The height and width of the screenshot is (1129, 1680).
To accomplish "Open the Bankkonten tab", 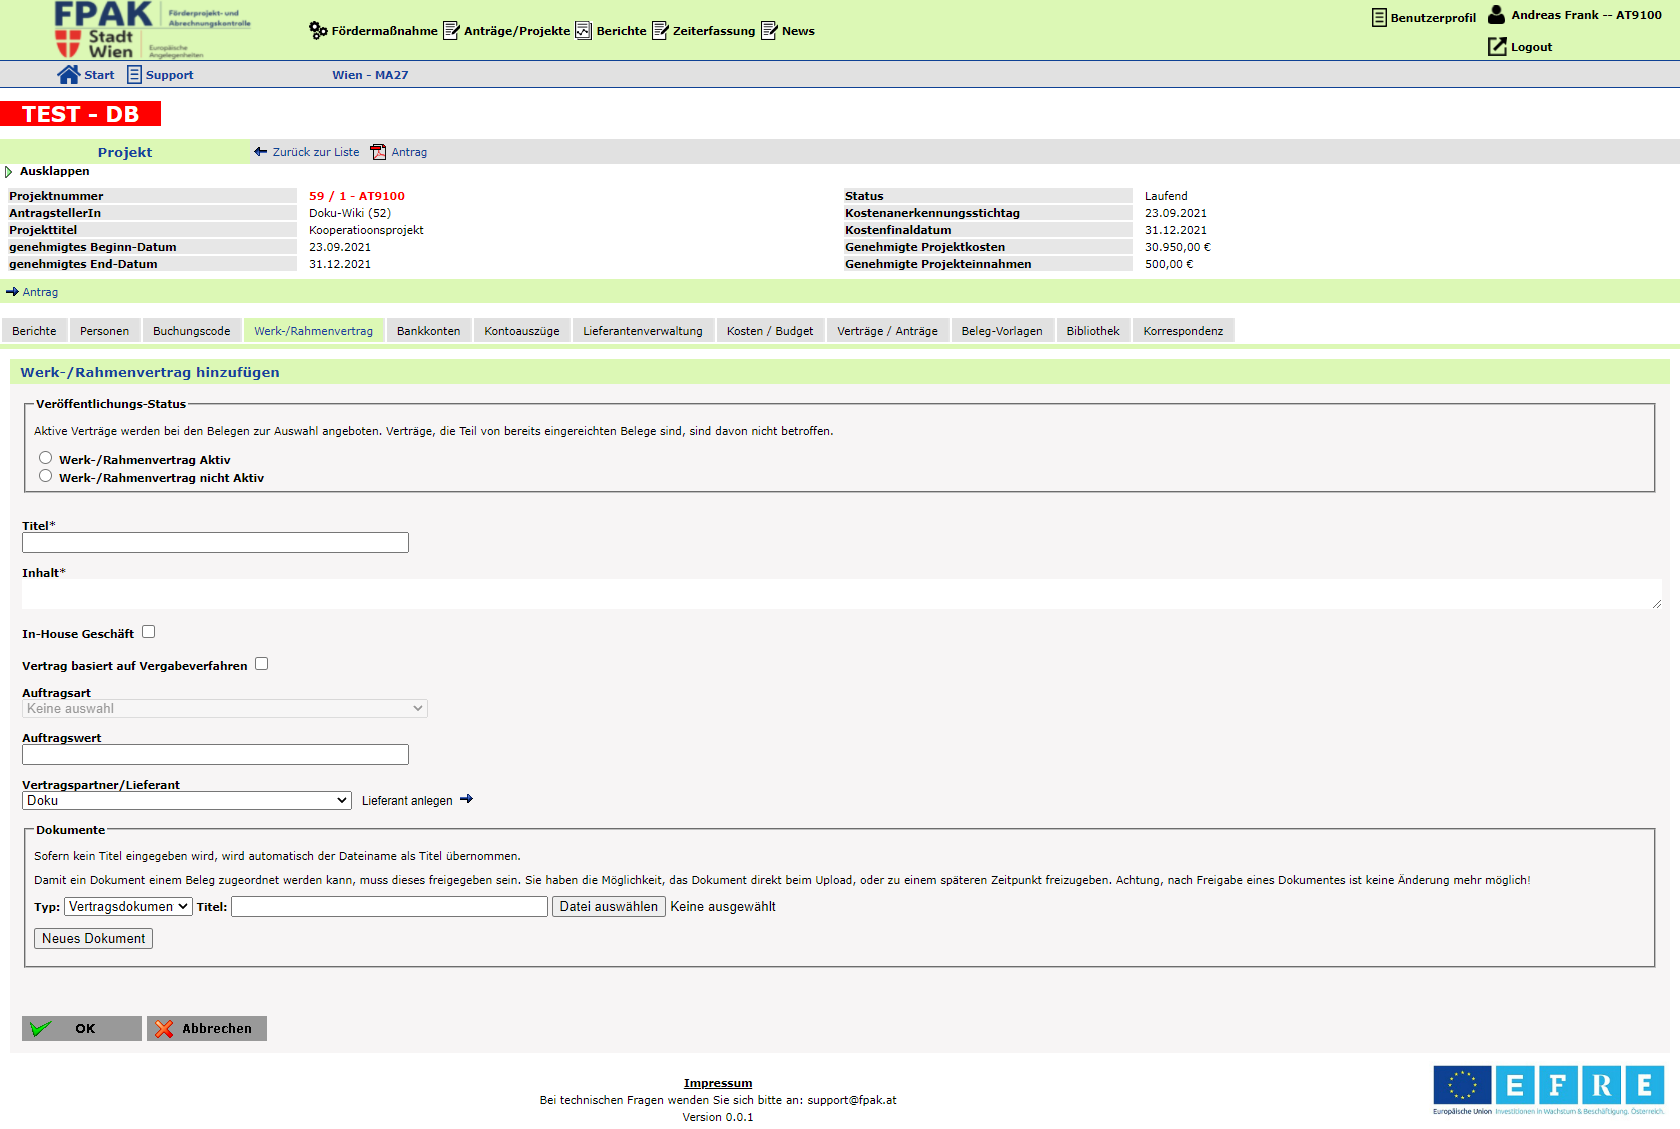I will click(428, 331).
